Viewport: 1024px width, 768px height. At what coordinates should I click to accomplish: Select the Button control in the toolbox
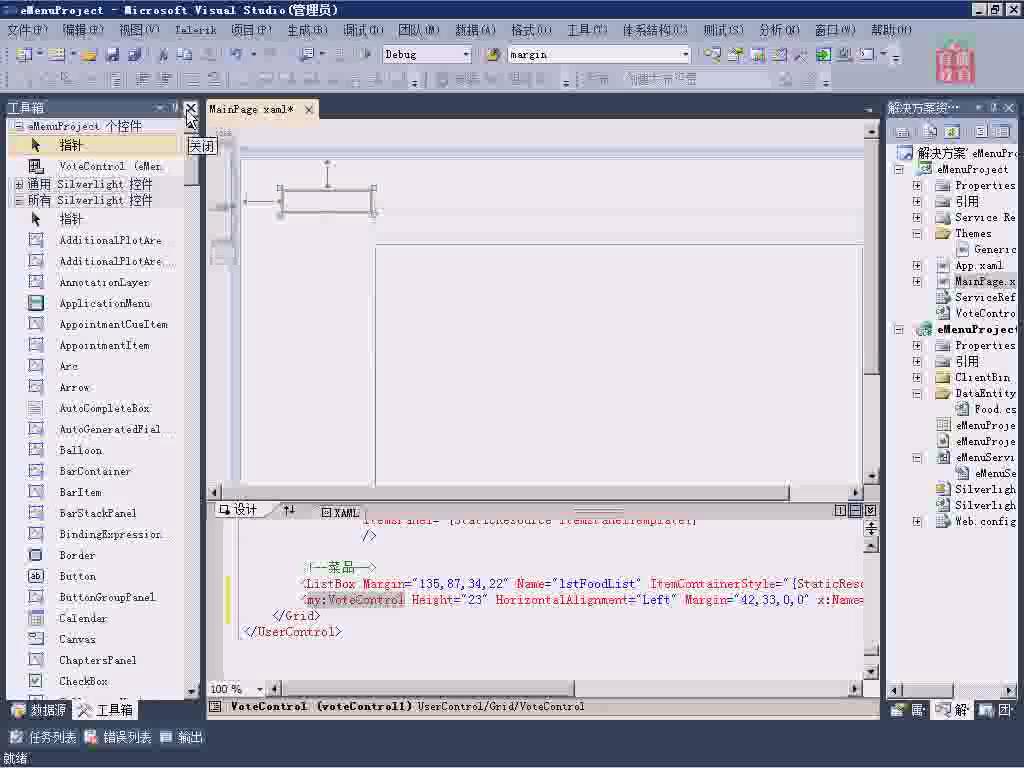click(x=77, y=576)
